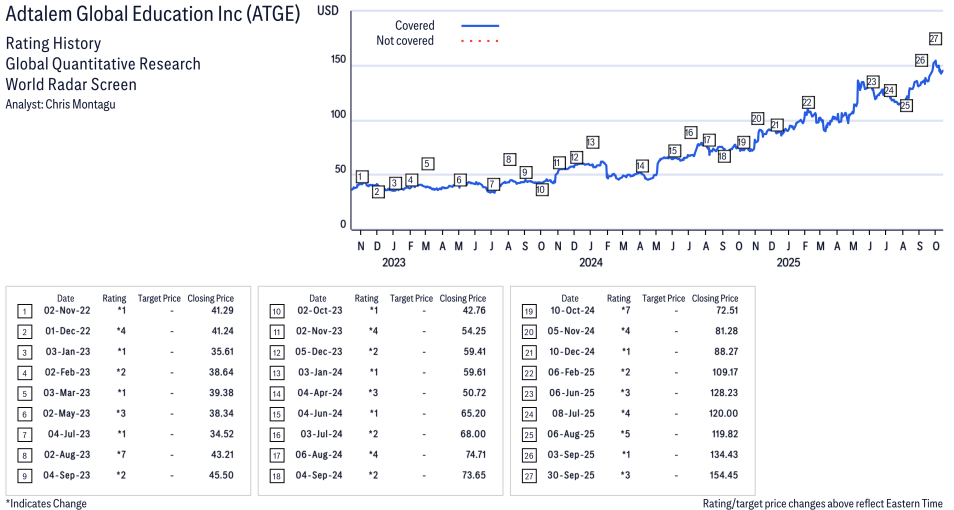
Task: Click the 2024 year label on the axis
Action: (591, 263)
